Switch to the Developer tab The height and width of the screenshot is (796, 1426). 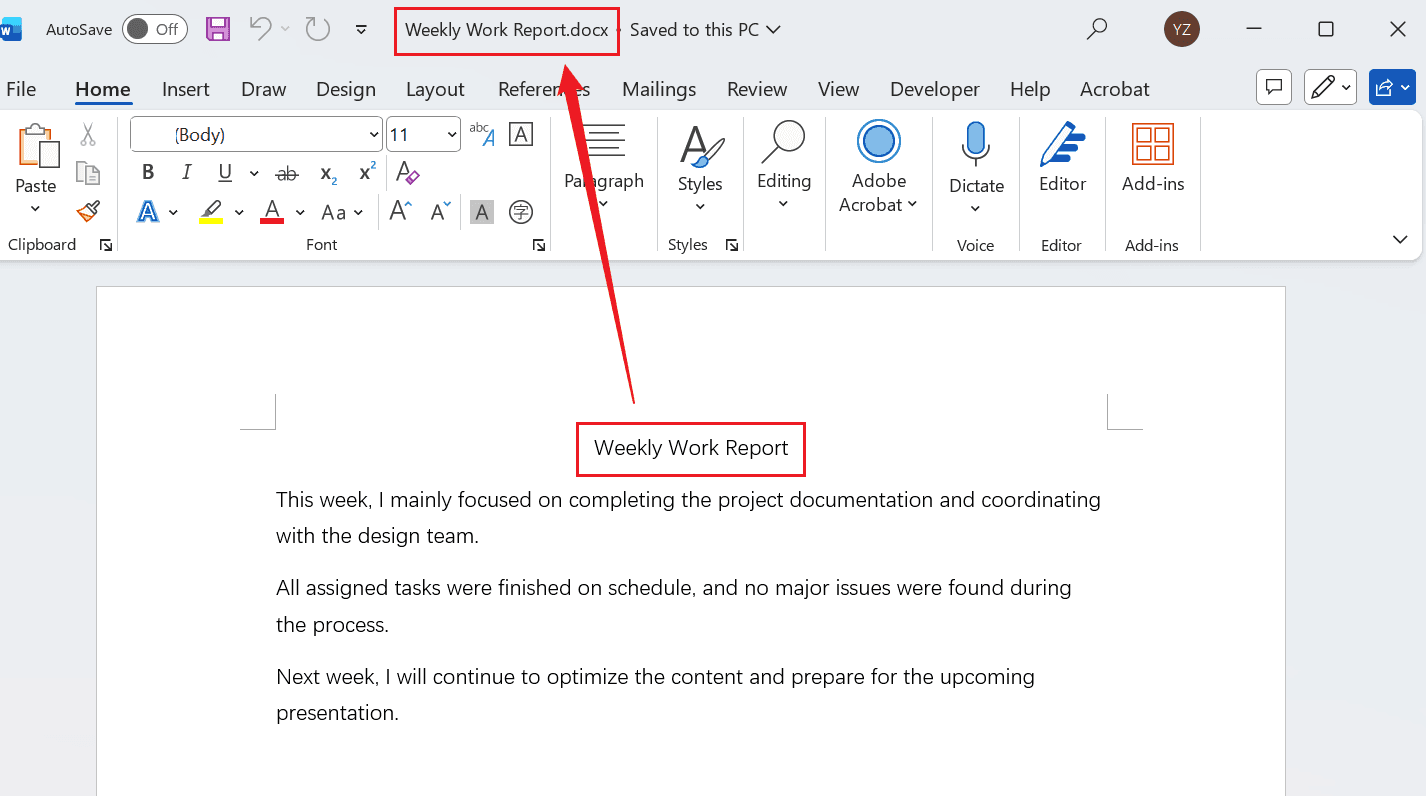[x=934, y=89]
